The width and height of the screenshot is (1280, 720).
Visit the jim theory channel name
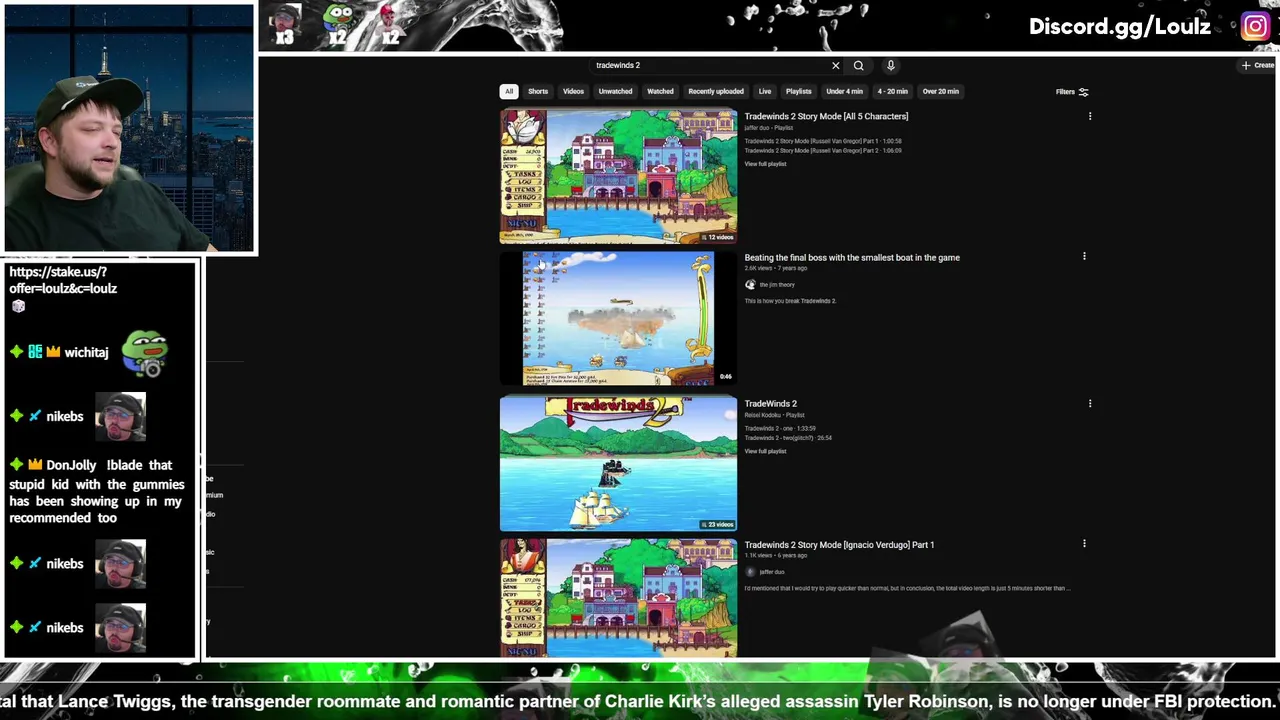pyautogui.click(x=777, y=285)
